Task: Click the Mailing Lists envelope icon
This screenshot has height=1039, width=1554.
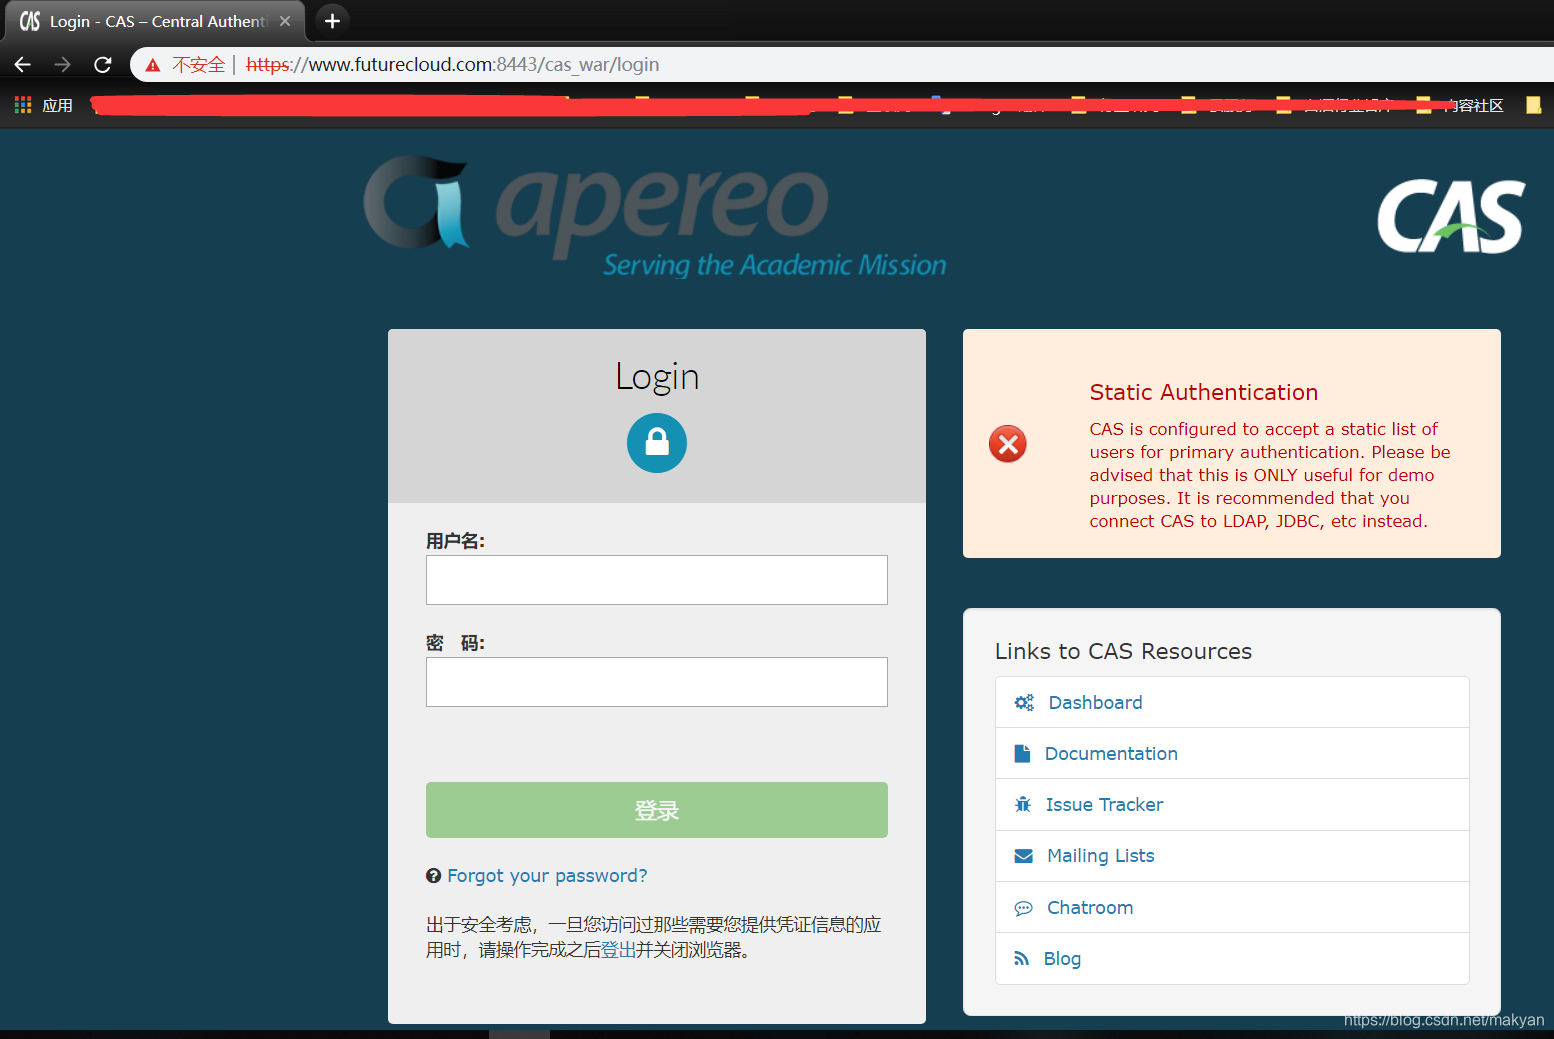Action: (x=1024, y=856)
